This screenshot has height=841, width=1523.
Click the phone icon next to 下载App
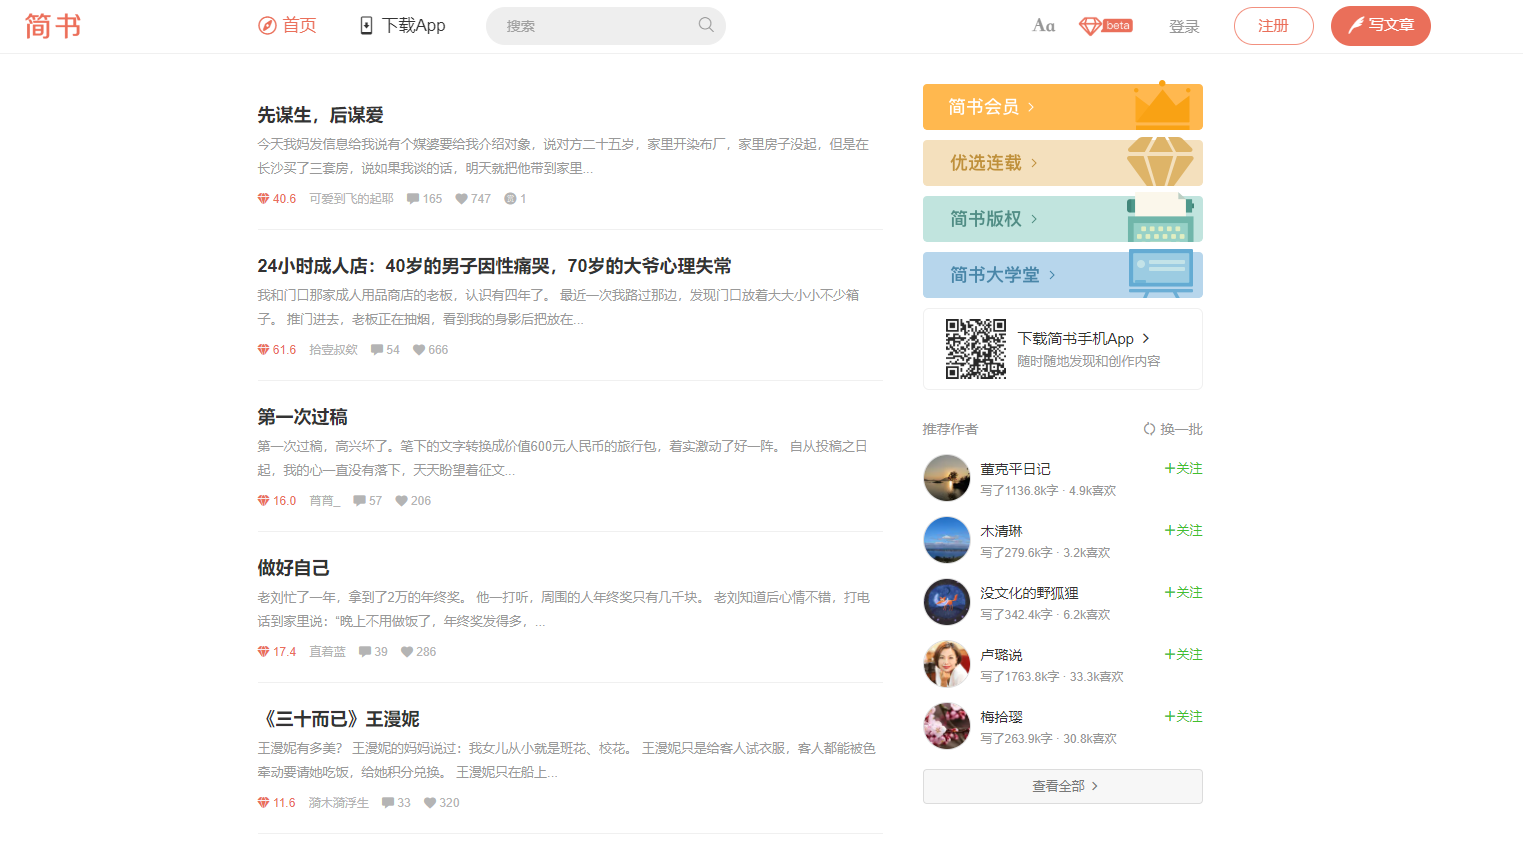pyautogui.click(x=364, y=24)
